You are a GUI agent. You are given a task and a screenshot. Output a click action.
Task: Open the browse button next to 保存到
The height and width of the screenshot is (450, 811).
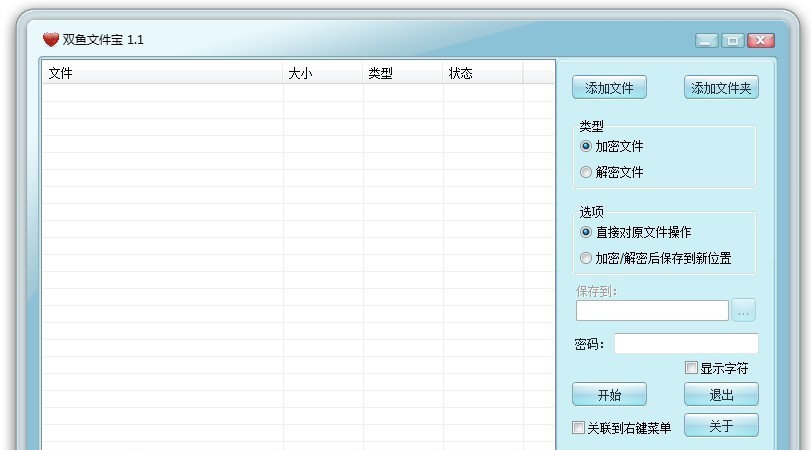pos(743,310)
